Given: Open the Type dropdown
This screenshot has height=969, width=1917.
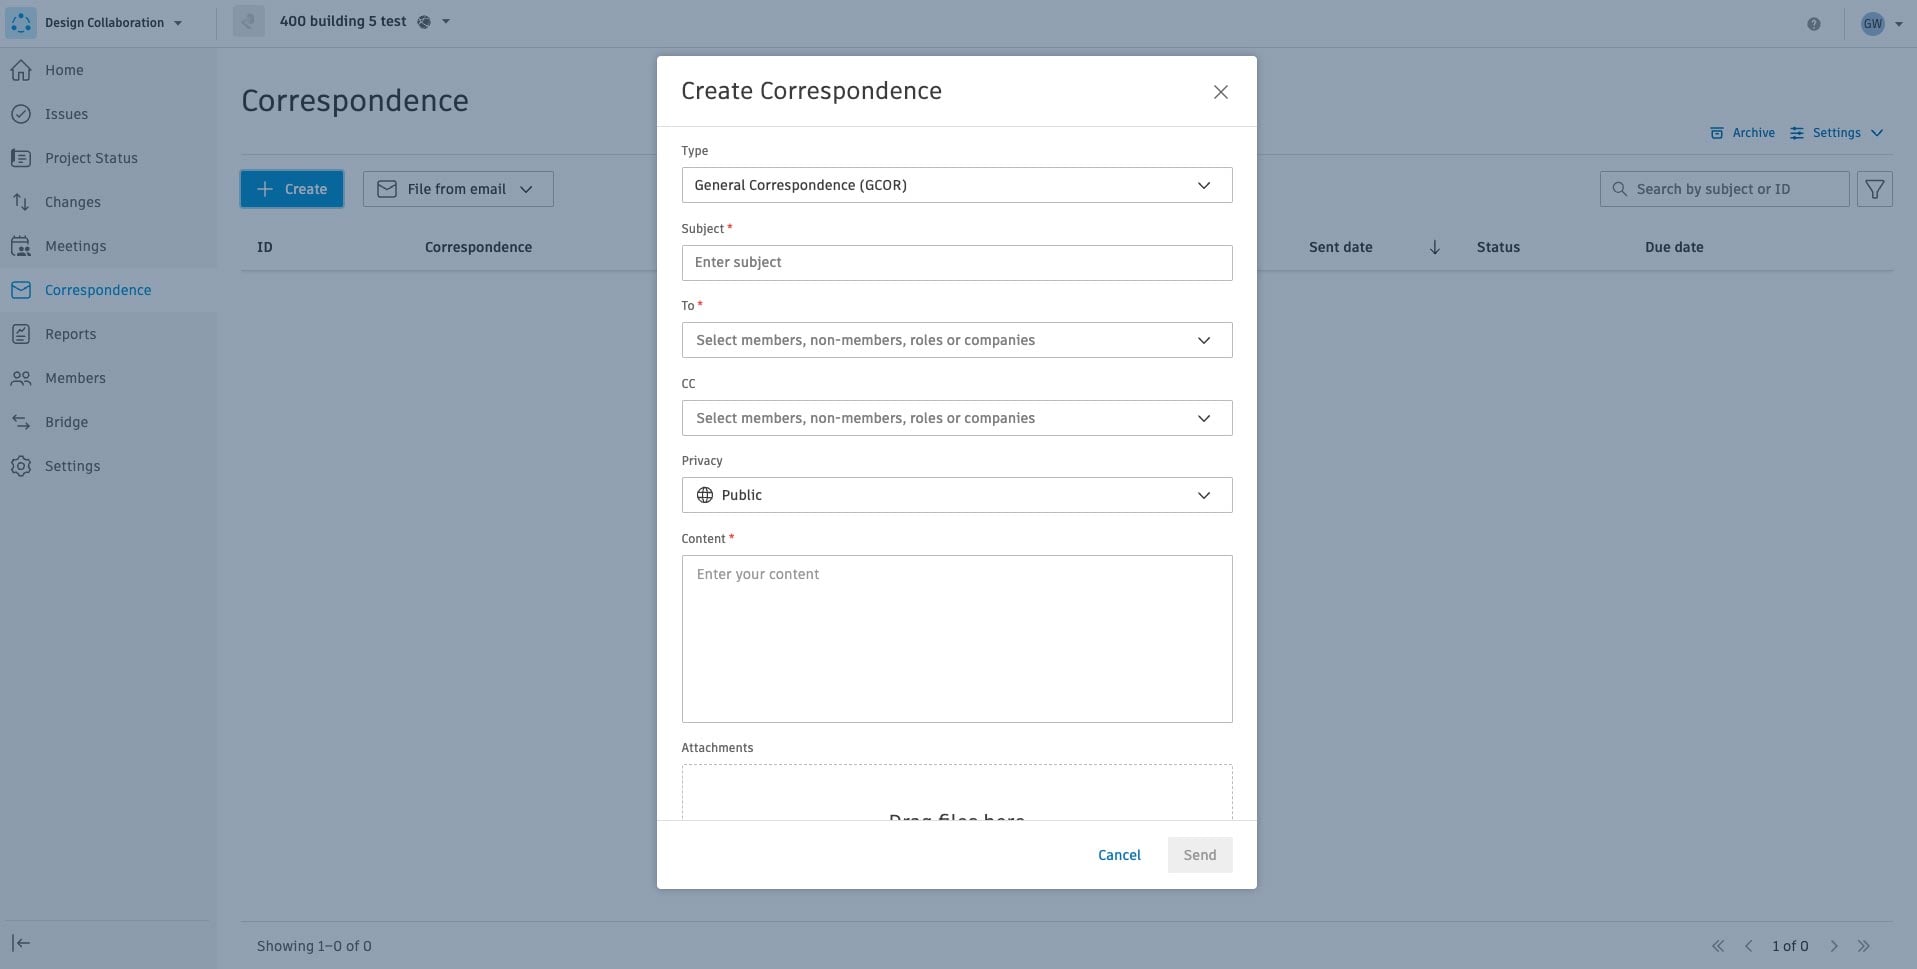Looking at the screenshot, I should point(956,185).
